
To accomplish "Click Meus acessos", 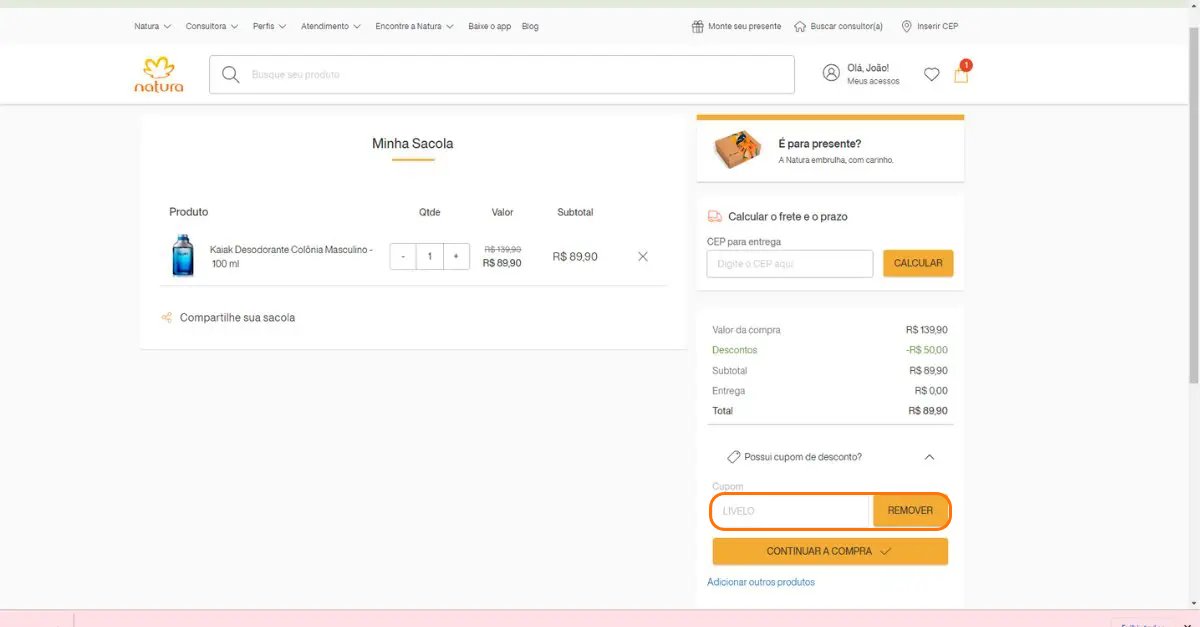I will 873,81.
